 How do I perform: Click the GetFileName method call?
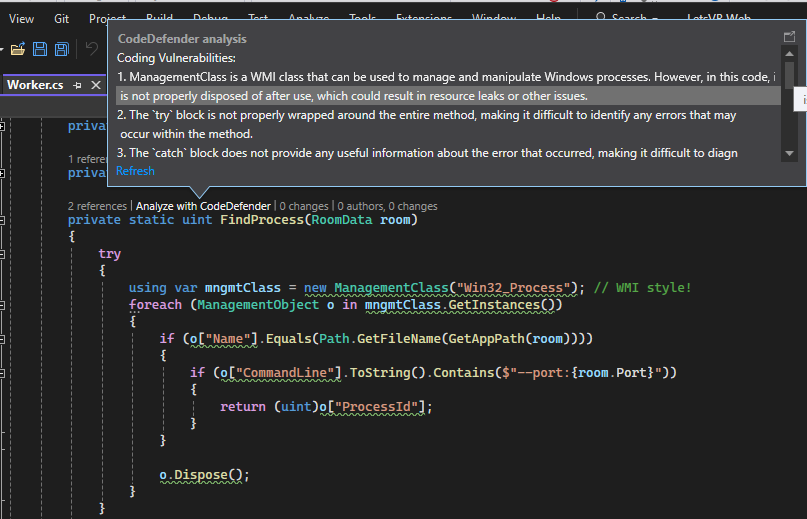399,339
